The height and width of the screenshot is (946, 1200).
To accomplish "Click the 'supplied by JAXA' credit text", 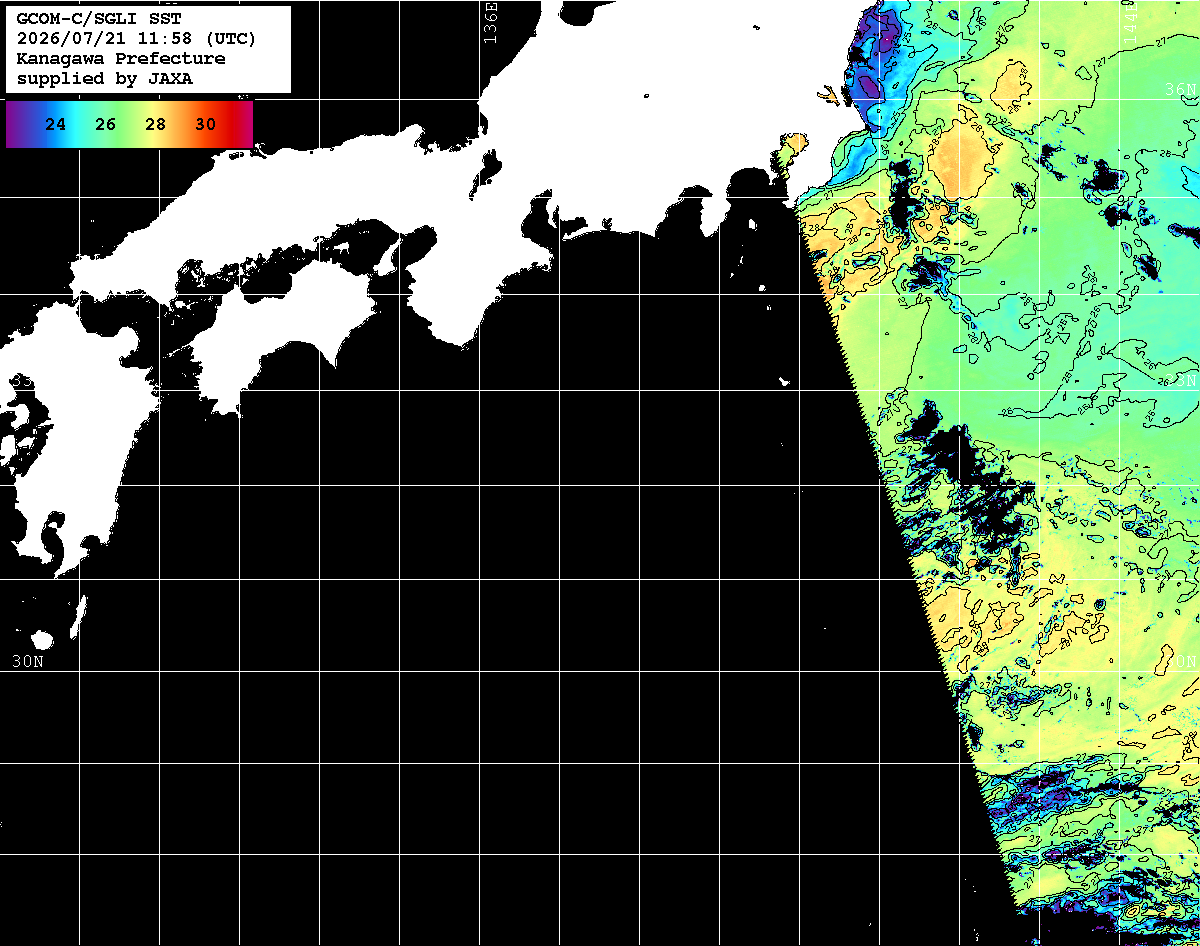I will [105, 79].
